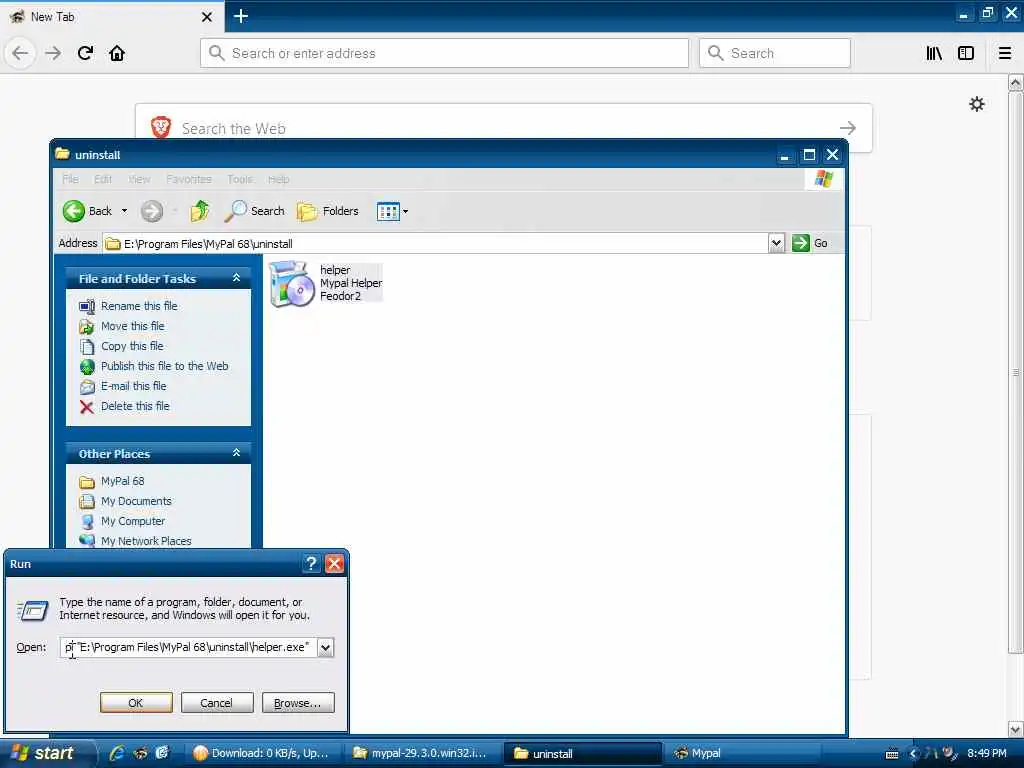The width and height of the screenshot is (1024, 768).
Task: Open My Documents in Other Places
Action: coord(136,501)
